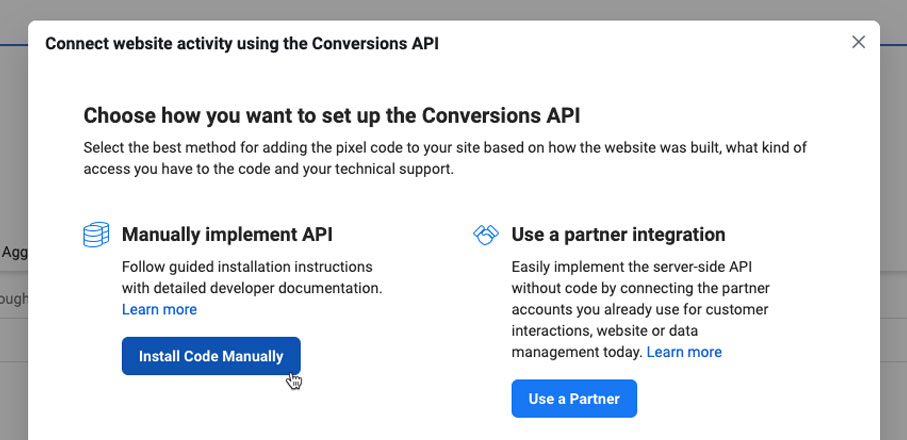The image size is (907, 440).
Task: Click the 'Follow guided installation instructions' text
Action: 247,267
